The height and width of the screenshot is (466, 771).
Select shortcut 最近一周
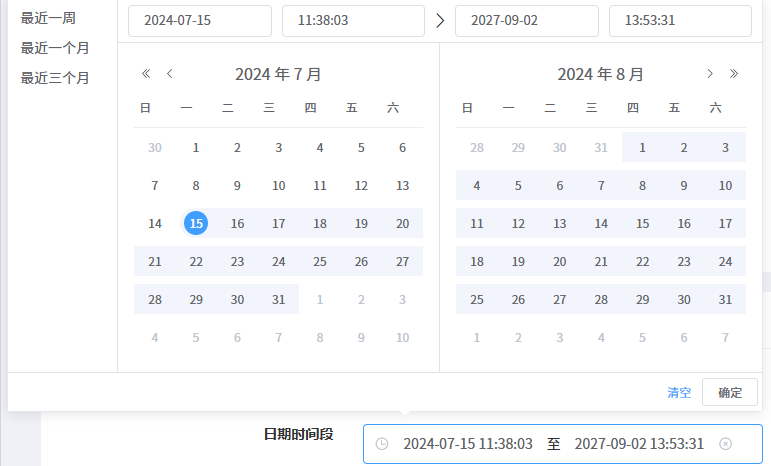48,18
